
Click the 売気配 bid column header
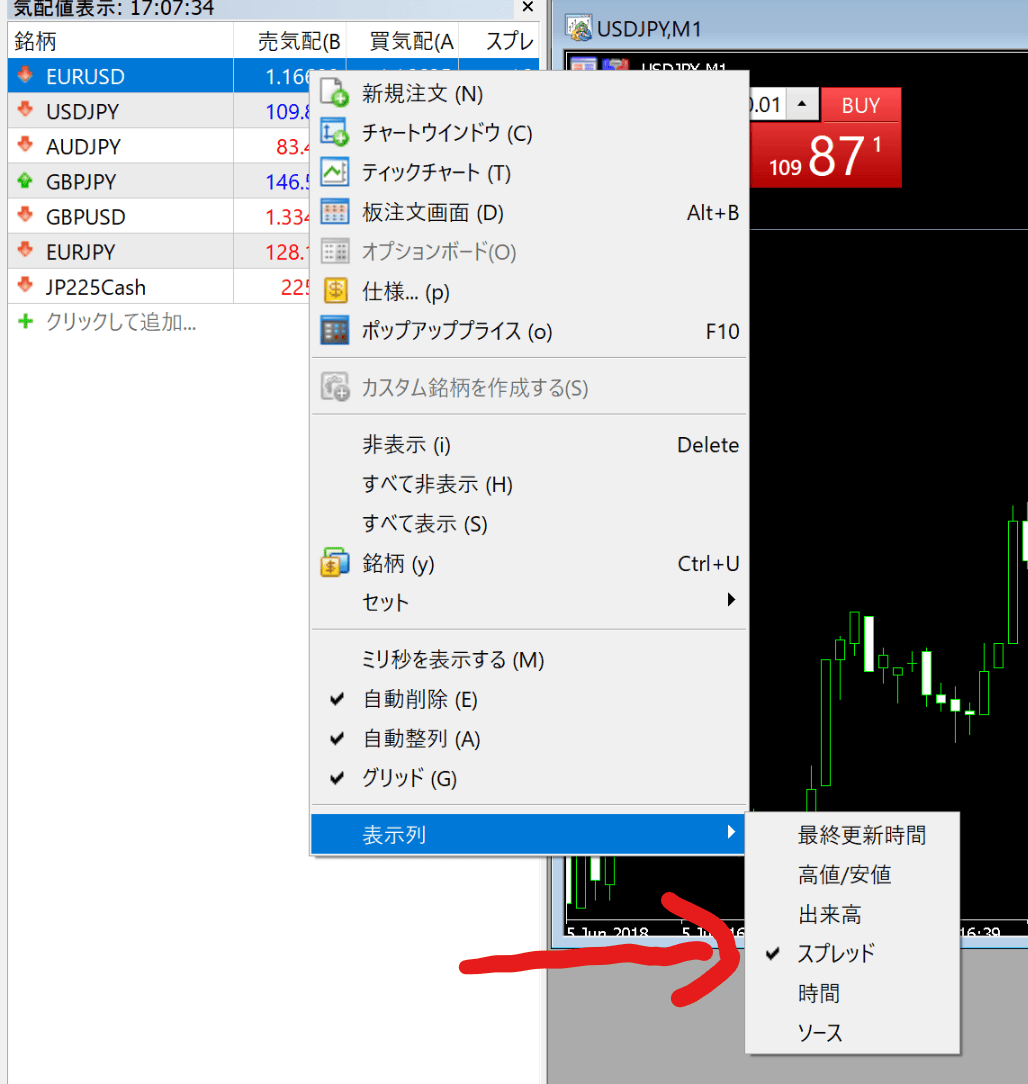pyautogui.click(x=290, y=41)
